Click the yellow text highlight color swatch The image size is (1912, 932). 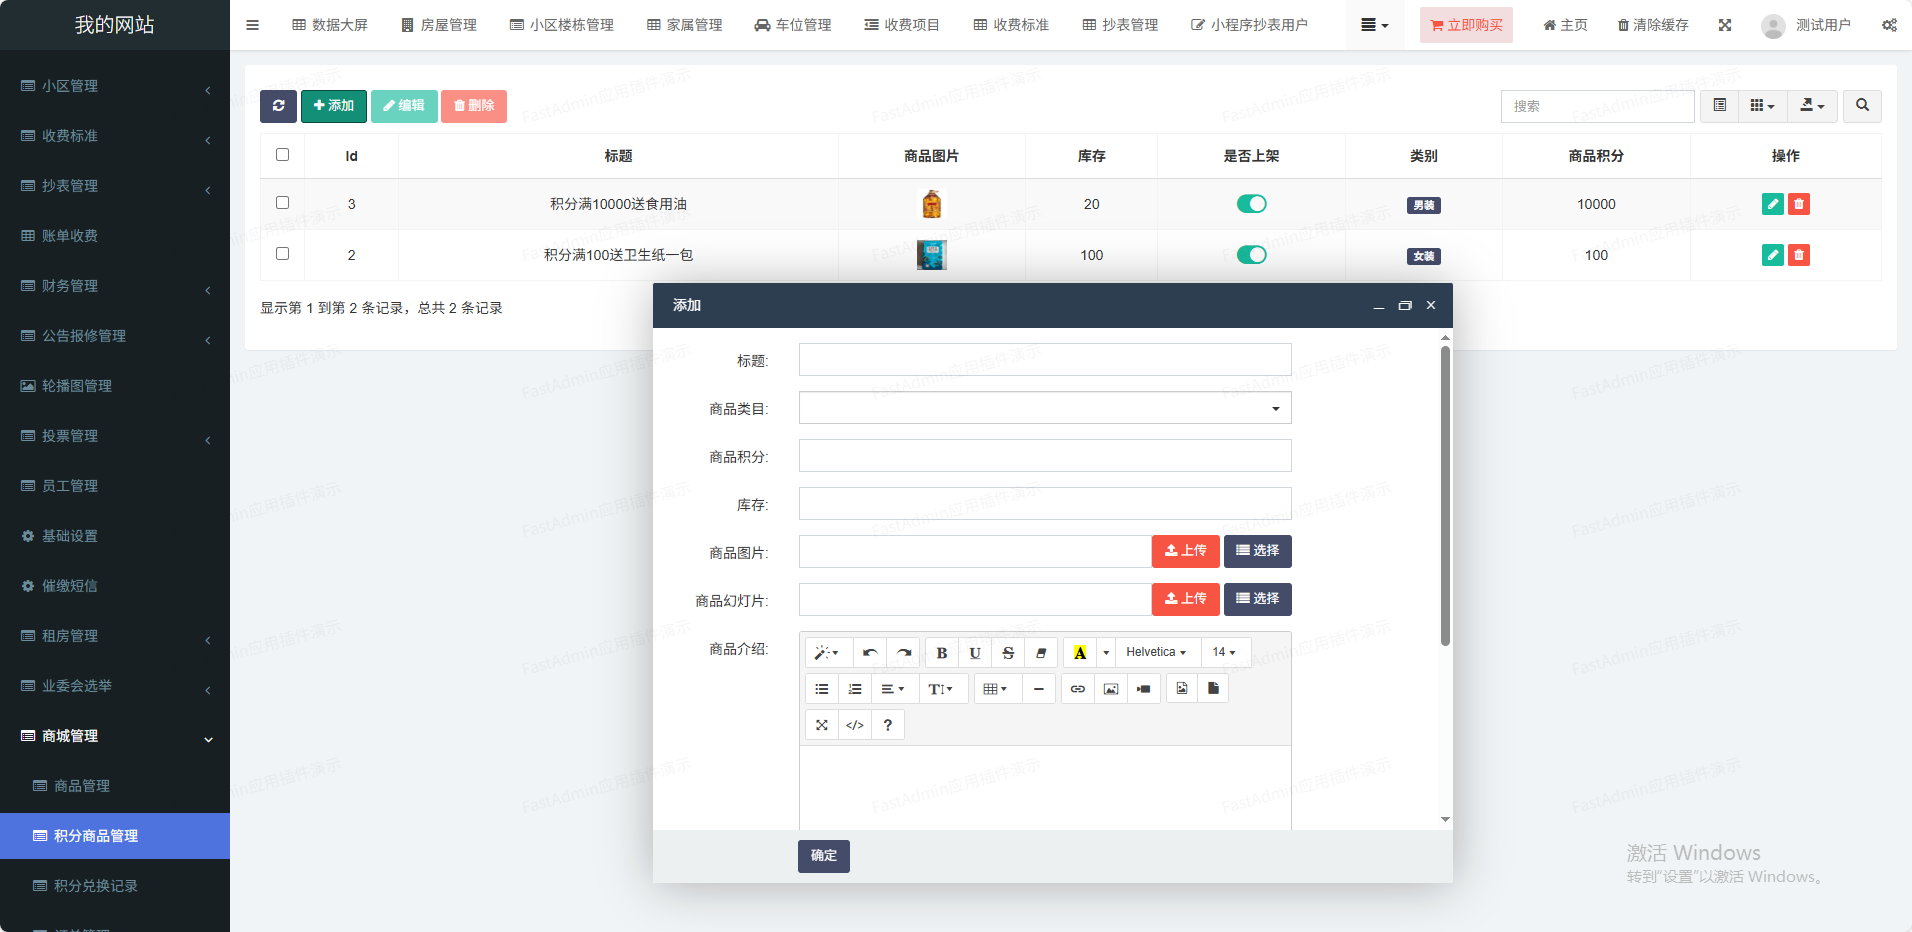tap(1079, 653)
